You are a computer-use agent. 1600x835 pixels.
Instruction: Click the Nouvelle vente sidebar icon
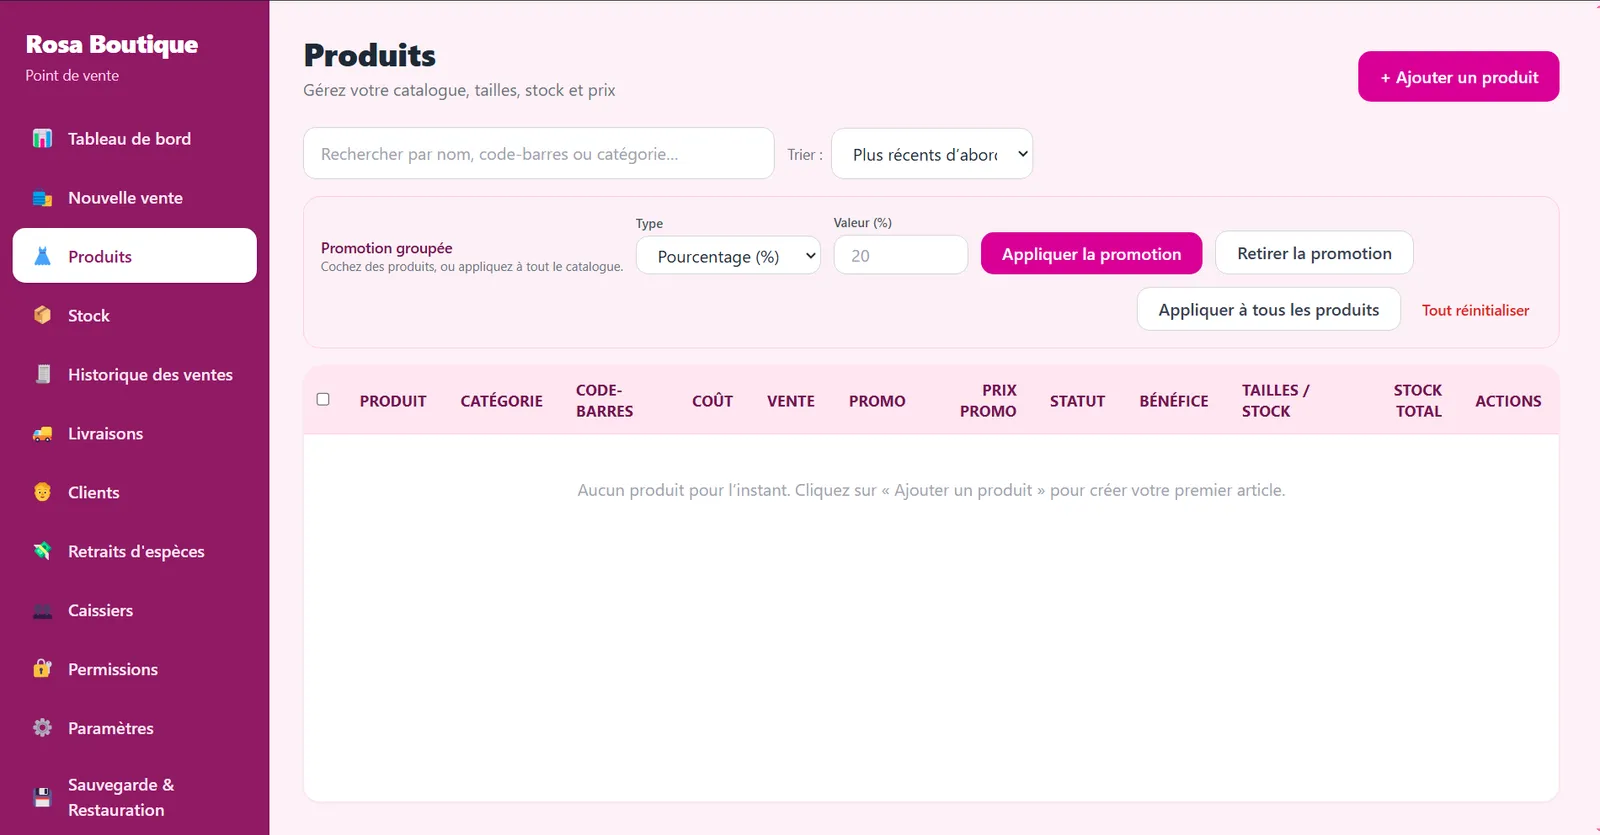[42, 198]
